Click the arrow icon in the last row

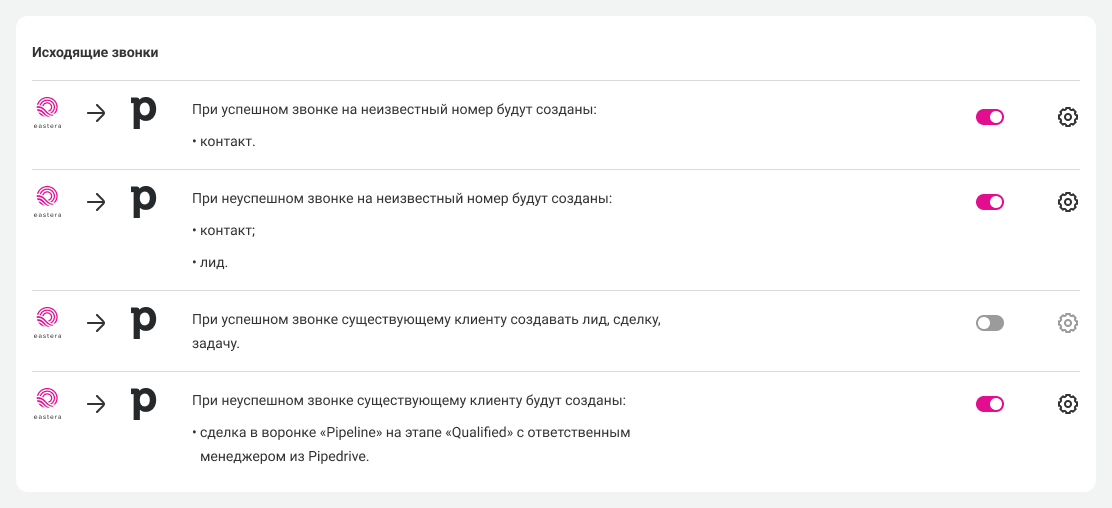[96, 404]
